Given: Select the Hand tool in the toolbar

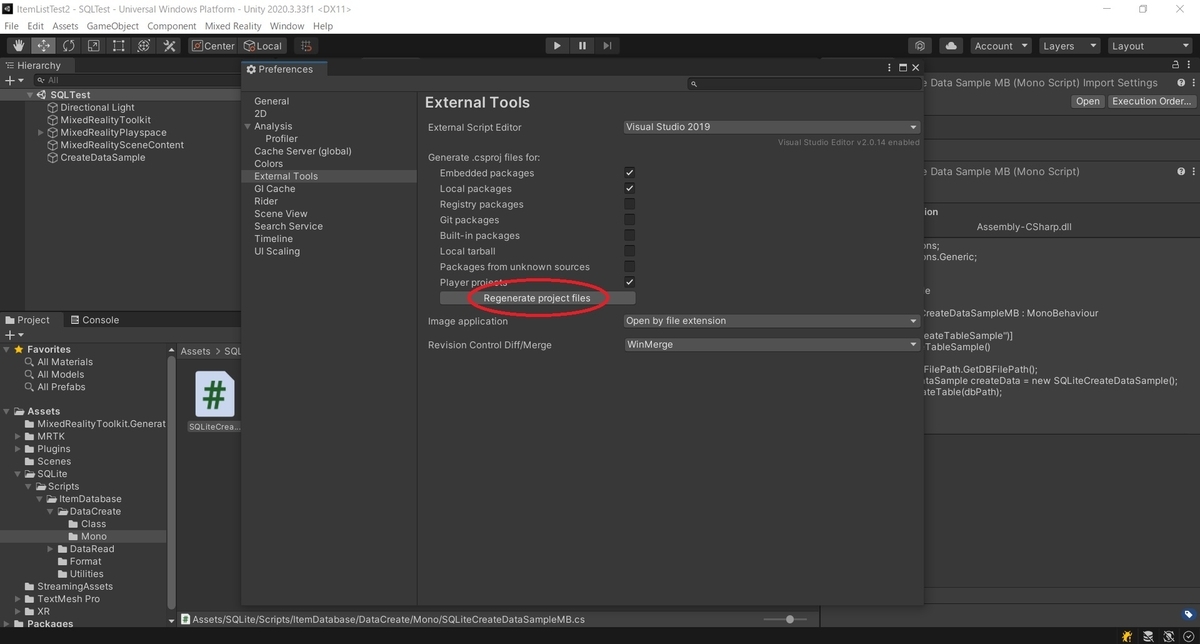Looking at the screenshot, I should pos(17,45).
